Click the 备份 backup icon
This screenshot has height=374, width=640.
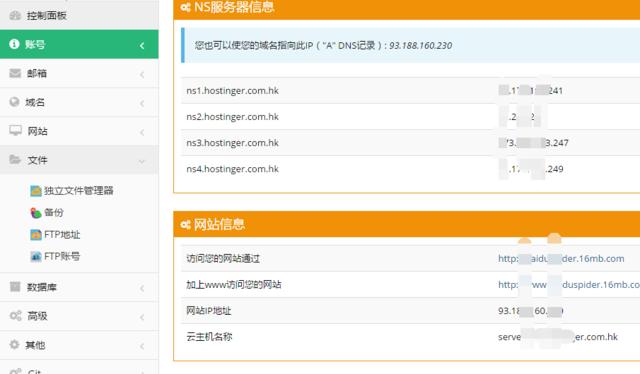[x=36, y=213]
